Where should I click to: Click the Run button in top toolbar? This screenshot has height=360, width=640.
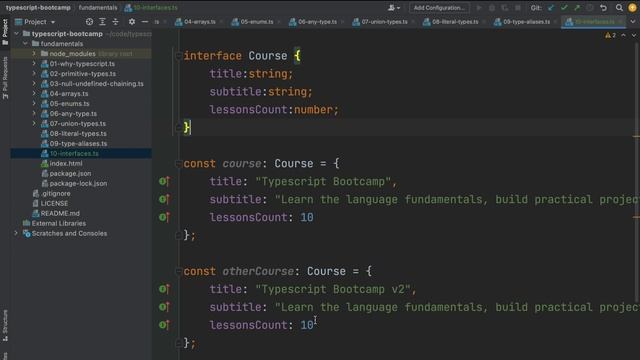tap(479, 8)
